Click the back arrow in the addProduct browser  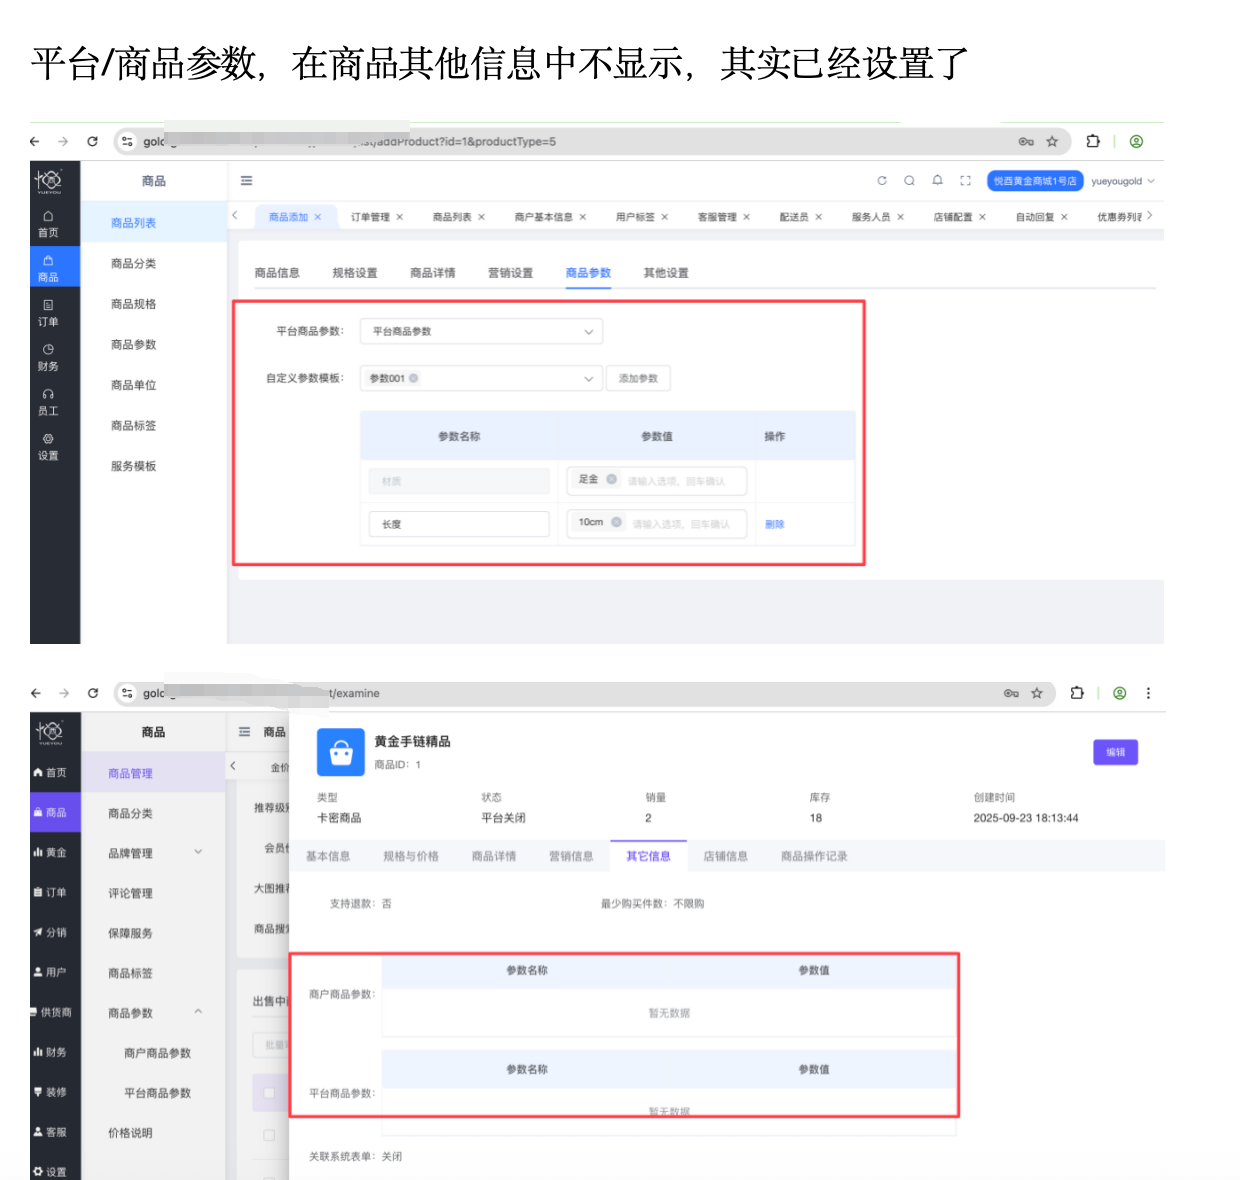click(35, 142)
